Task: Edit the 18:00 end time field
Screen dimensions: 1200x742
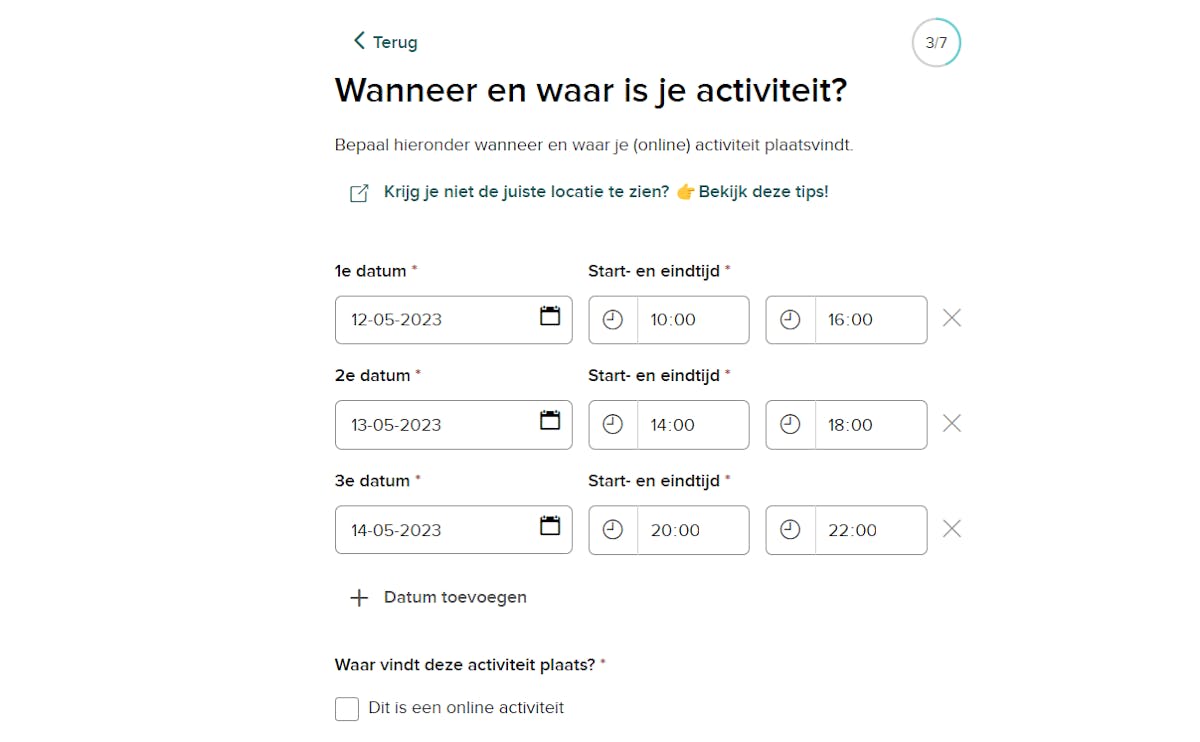Action: coord(869,425)
